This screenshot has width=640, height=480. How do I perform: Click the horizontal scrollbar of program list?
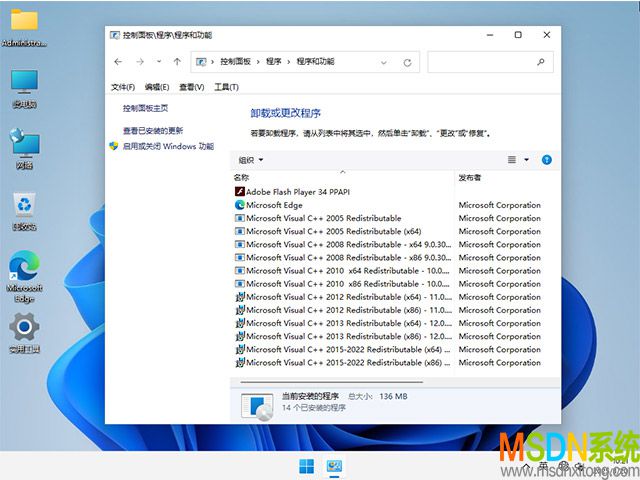pyautogui.click(x=331, y=382)
